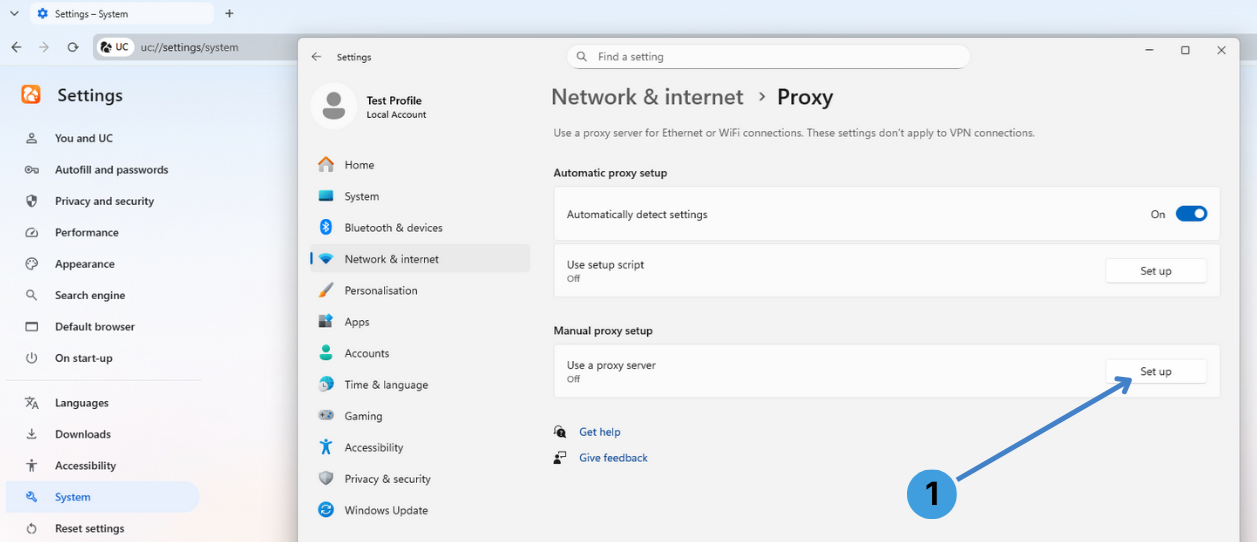Click the Gaming controller icon

326,416
